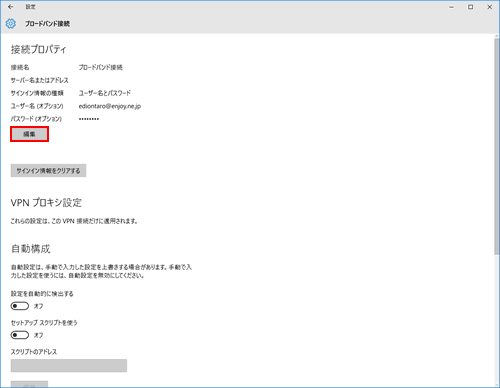Go back using the arrow icon
This screenshot has width=500, height=388.
(x=11, y=7)
